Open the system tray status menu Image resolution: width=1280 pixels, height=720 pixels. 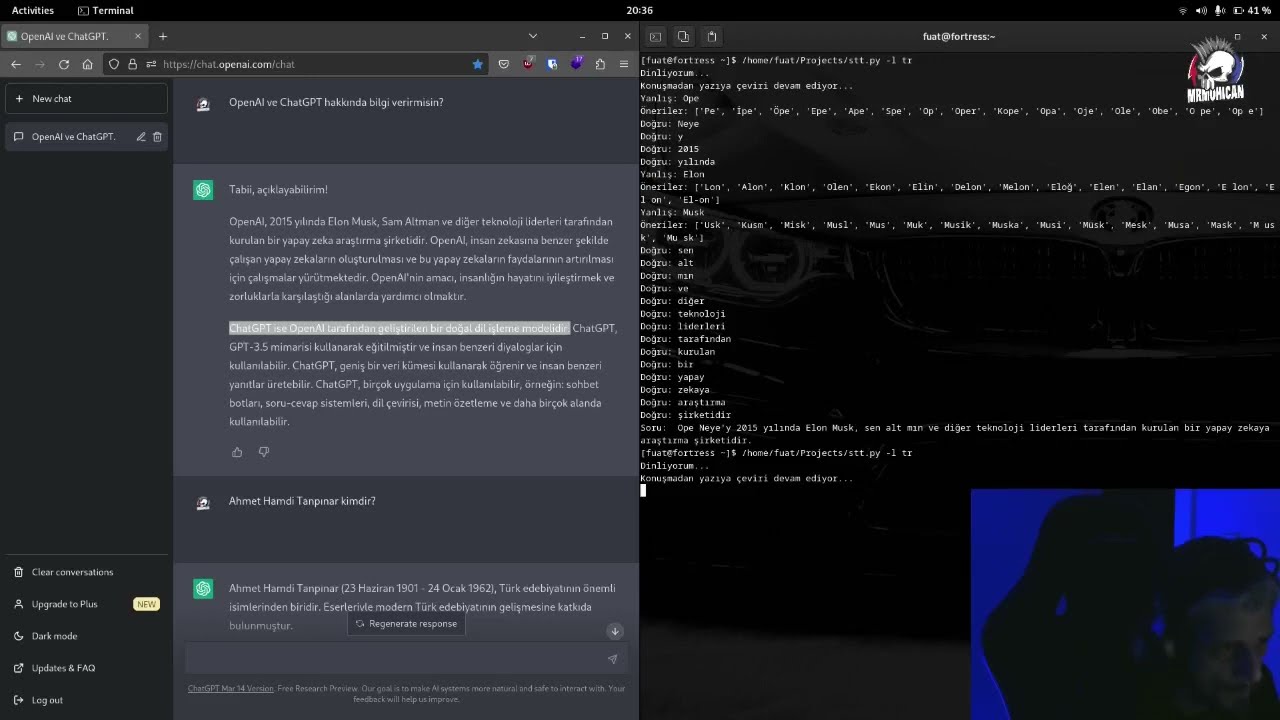[1225, 10]
